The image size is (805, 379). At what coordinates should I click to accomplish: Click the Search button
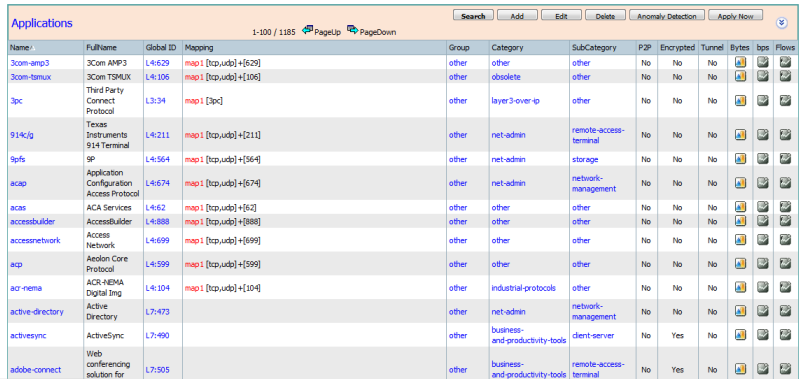click(473, 16)
